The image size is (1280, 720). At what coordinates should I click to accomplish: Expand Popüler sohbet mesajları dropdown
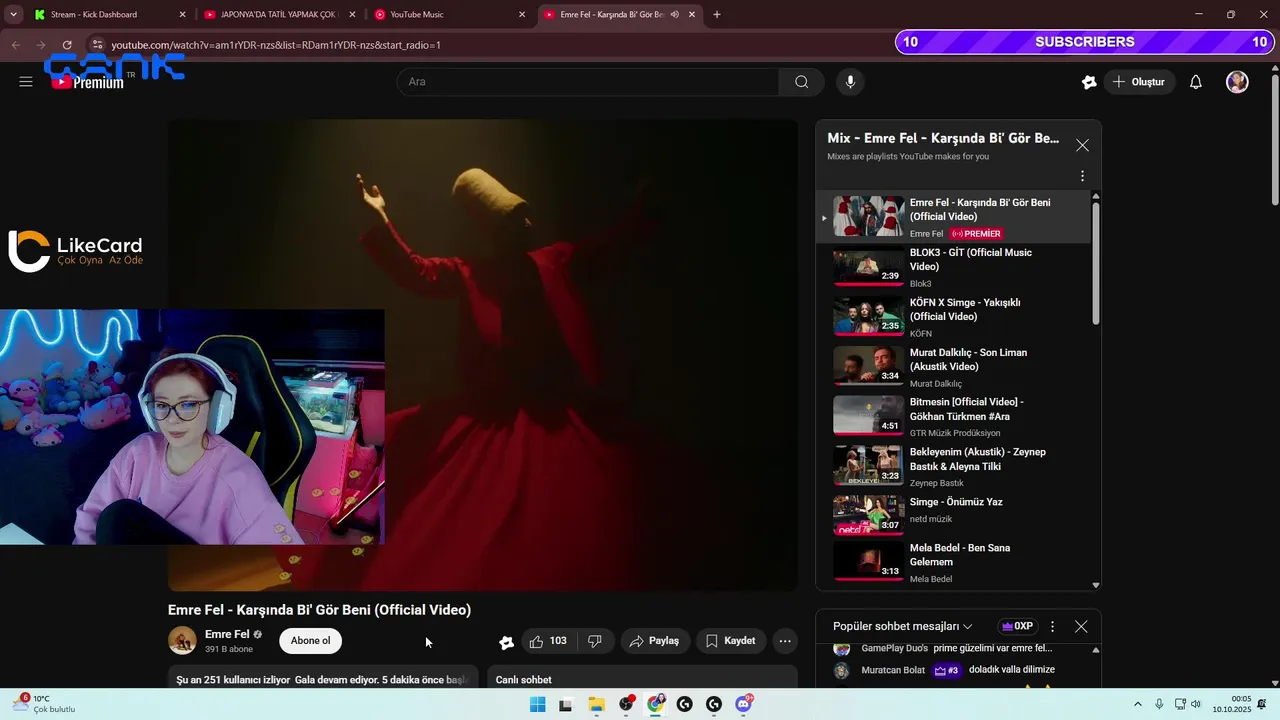click(x=903, y=626)
